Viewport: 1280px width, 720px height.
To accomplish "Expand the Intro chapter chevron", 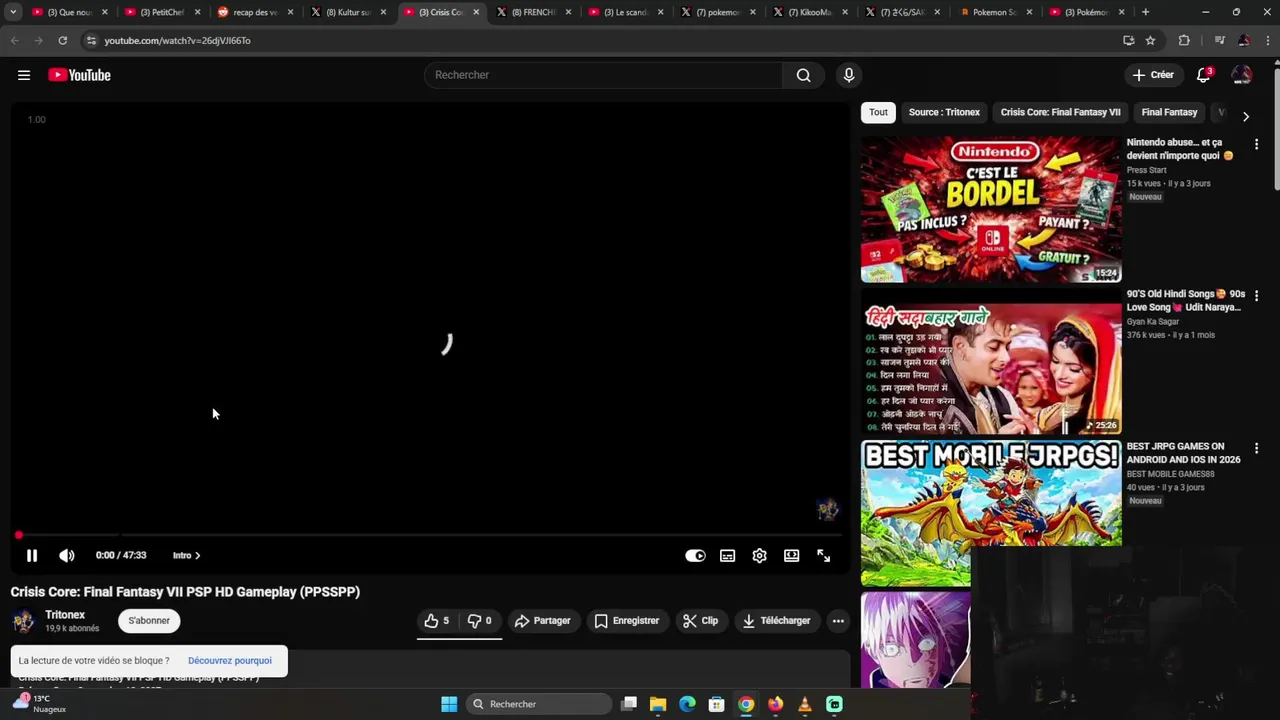I will click(x=198, y=556).
